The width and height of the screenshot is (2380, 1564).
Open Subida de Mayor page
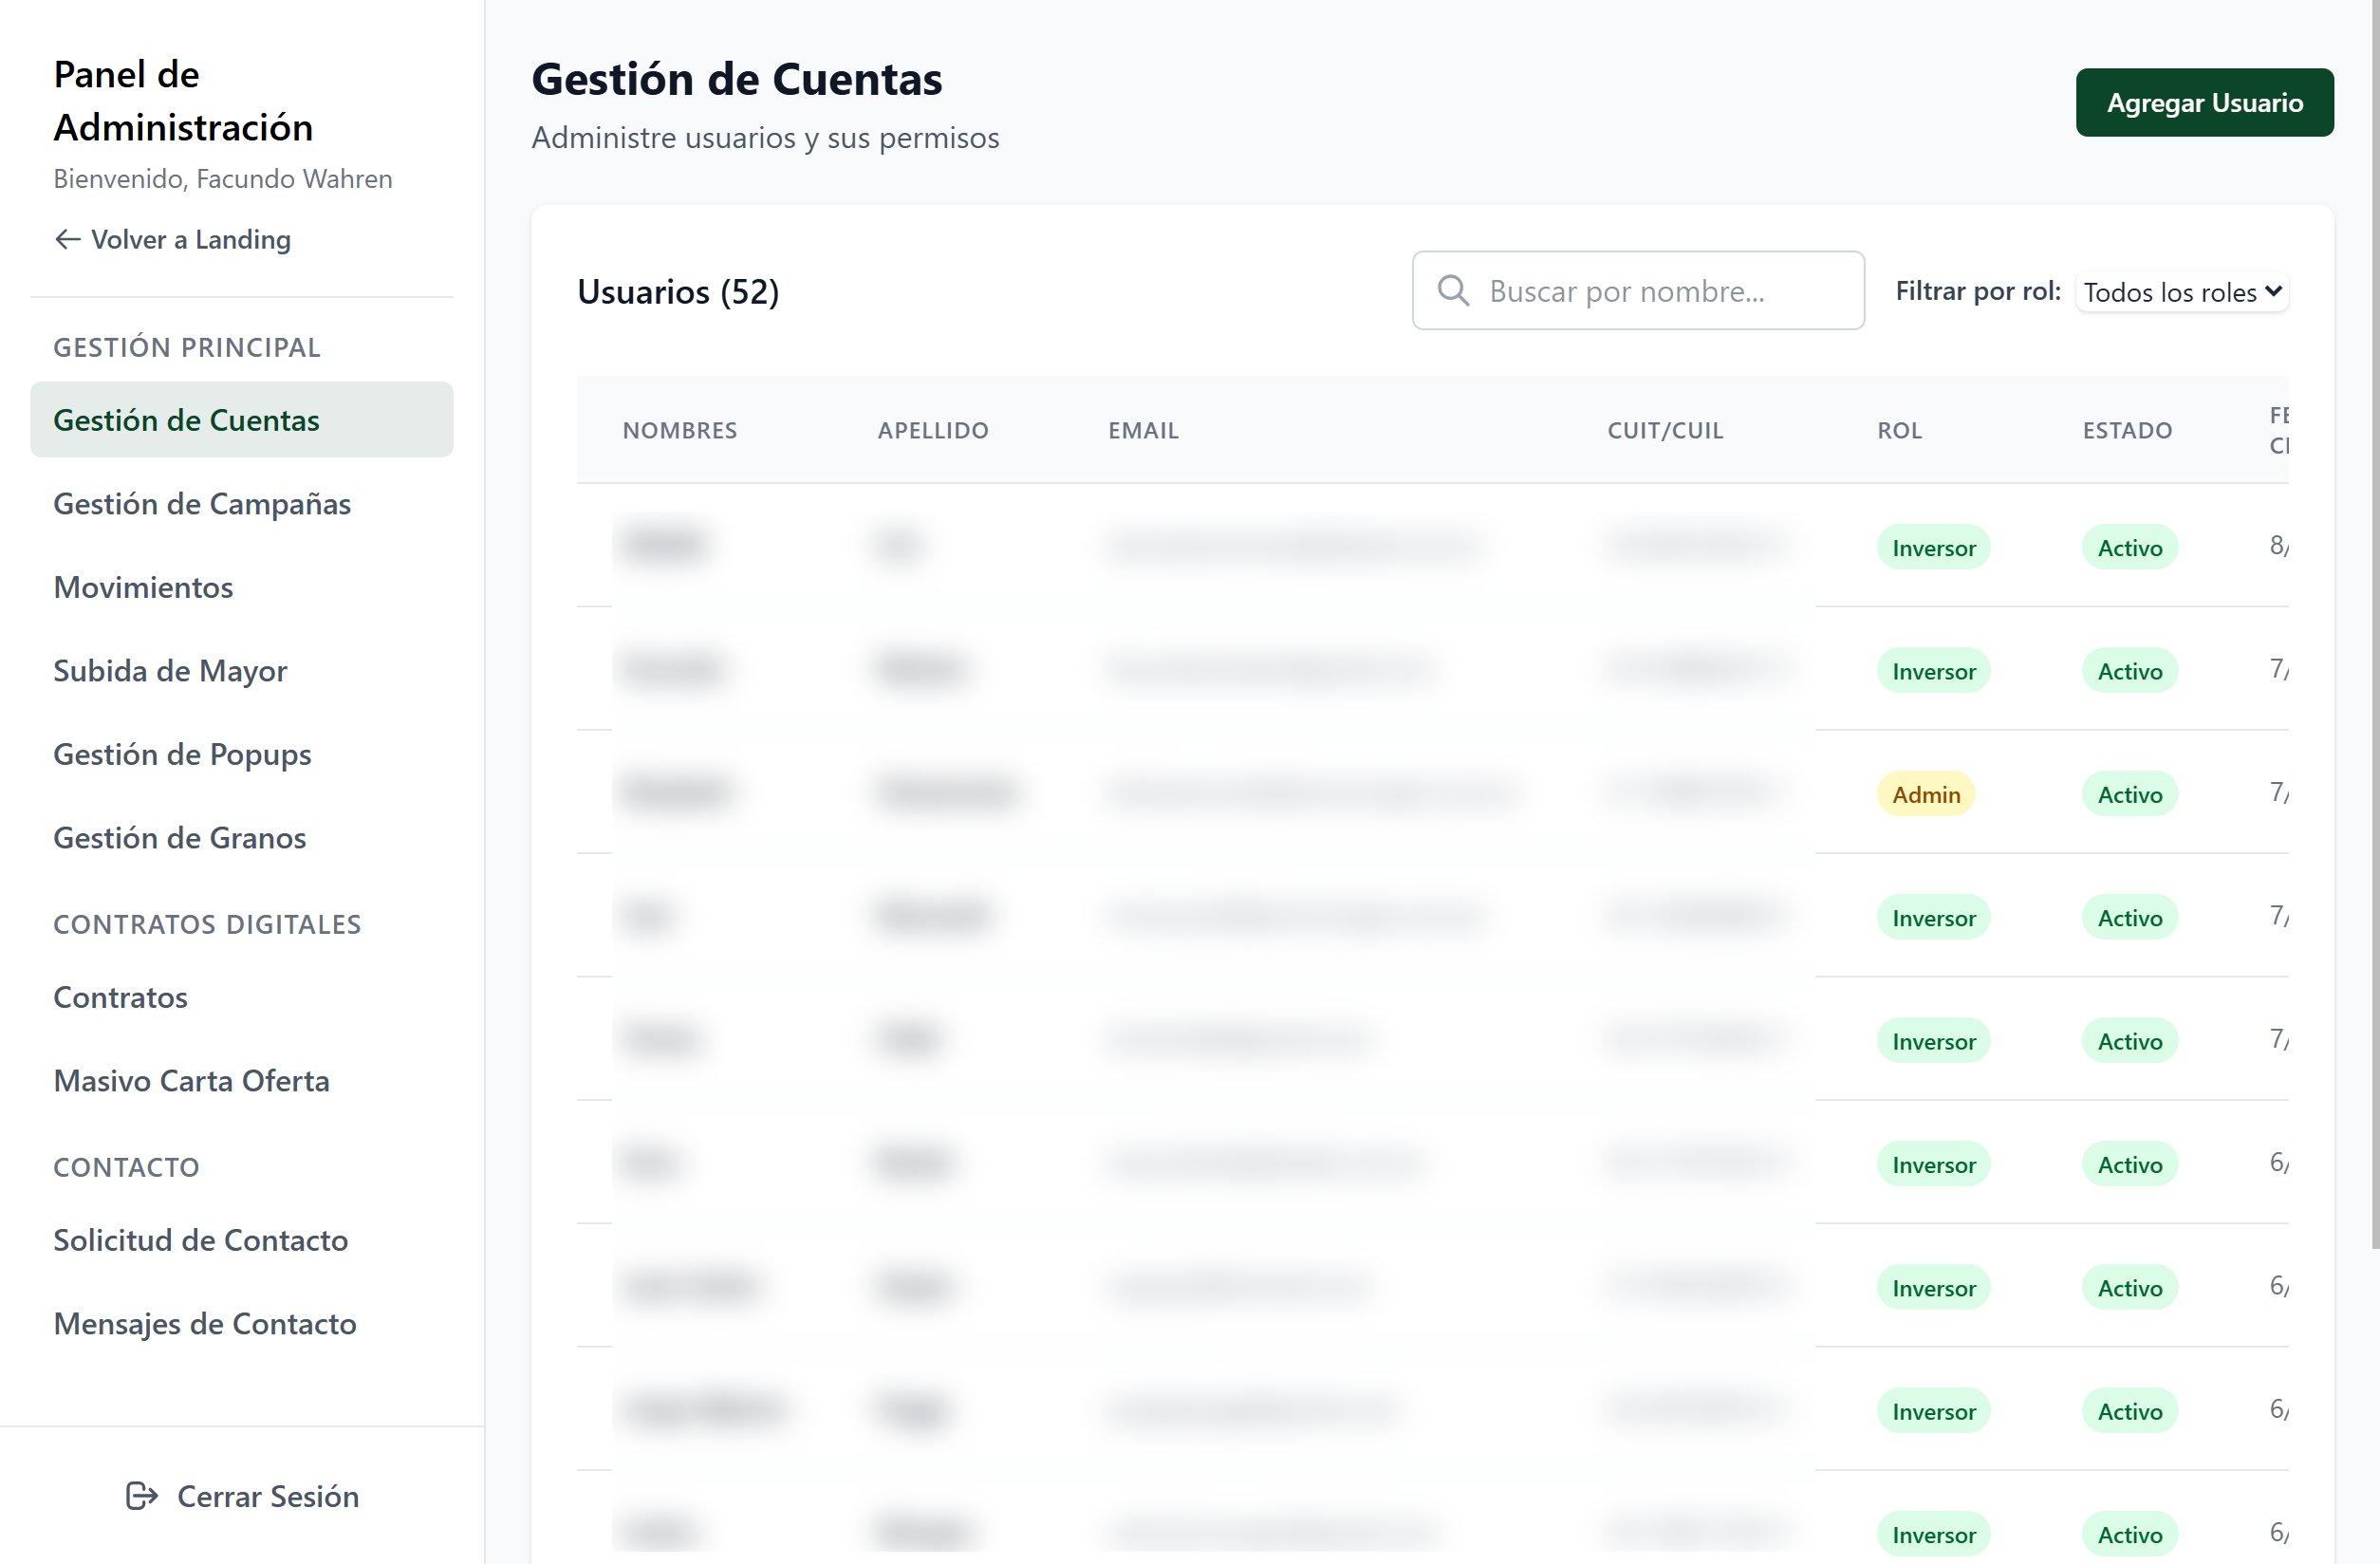pos(170,670)
